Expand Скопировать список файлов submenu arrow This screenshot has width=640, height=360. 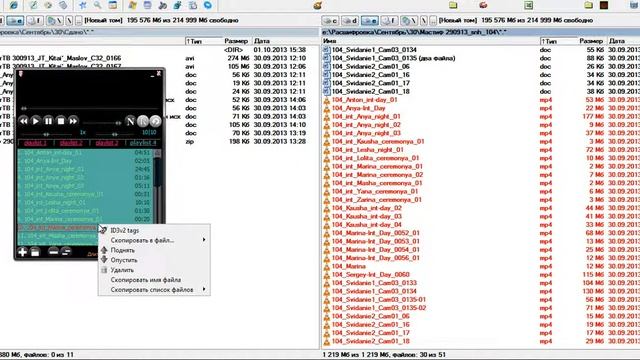pos(204,289)
